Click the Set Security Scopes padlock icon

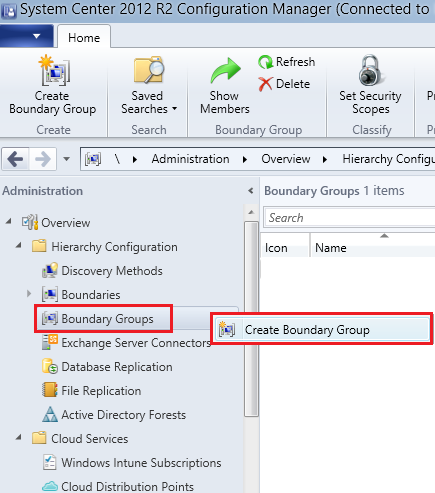tap(370, 70)
